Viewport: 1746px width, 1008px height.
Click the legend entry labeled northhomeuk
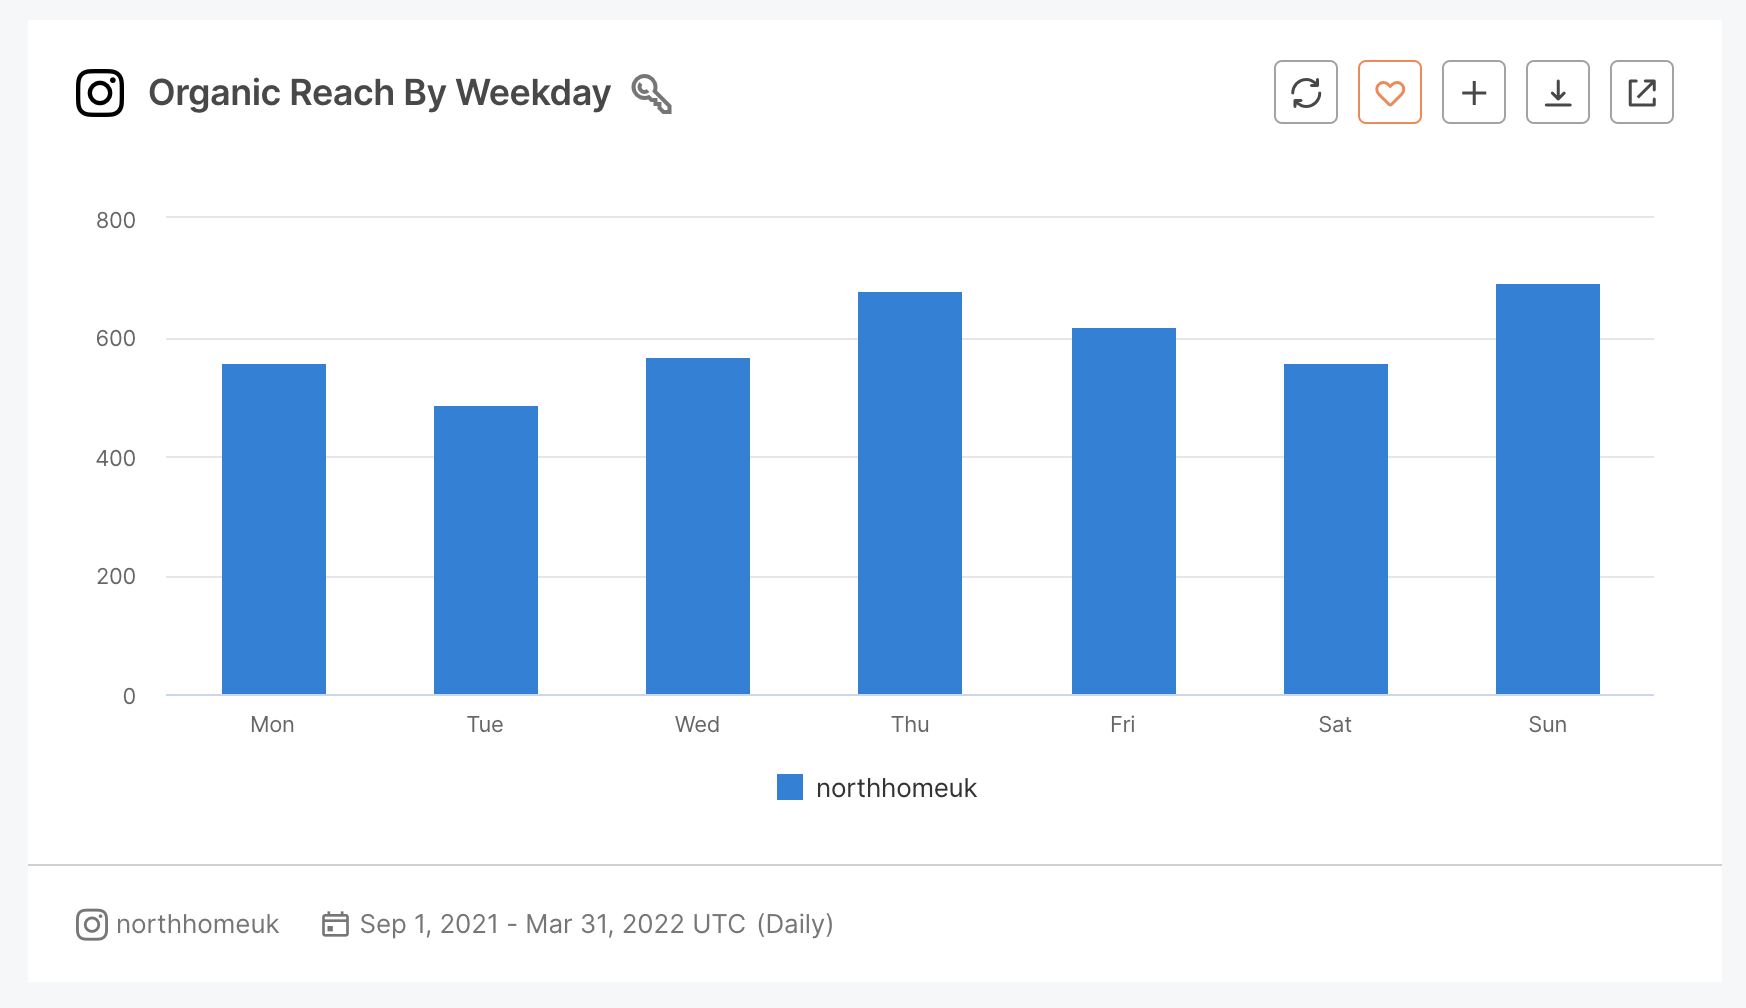[895, 788]
